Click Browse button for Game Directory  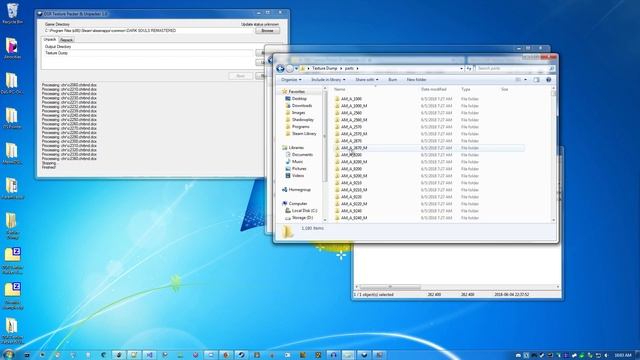pos(267,31)
